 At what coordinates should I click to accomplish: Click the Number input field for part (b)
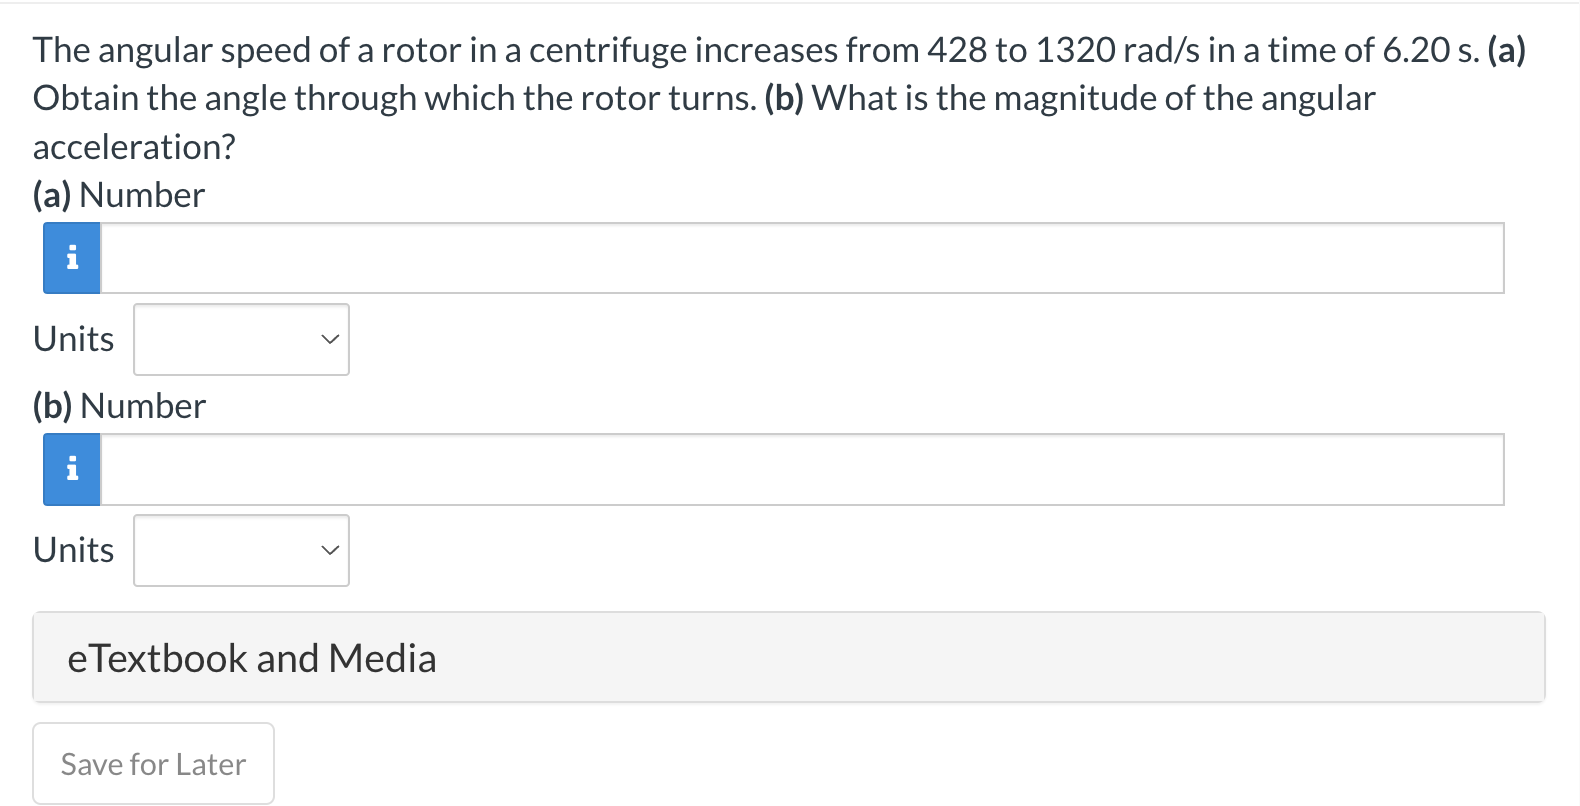pyautogui.click(x=800, y=468)
